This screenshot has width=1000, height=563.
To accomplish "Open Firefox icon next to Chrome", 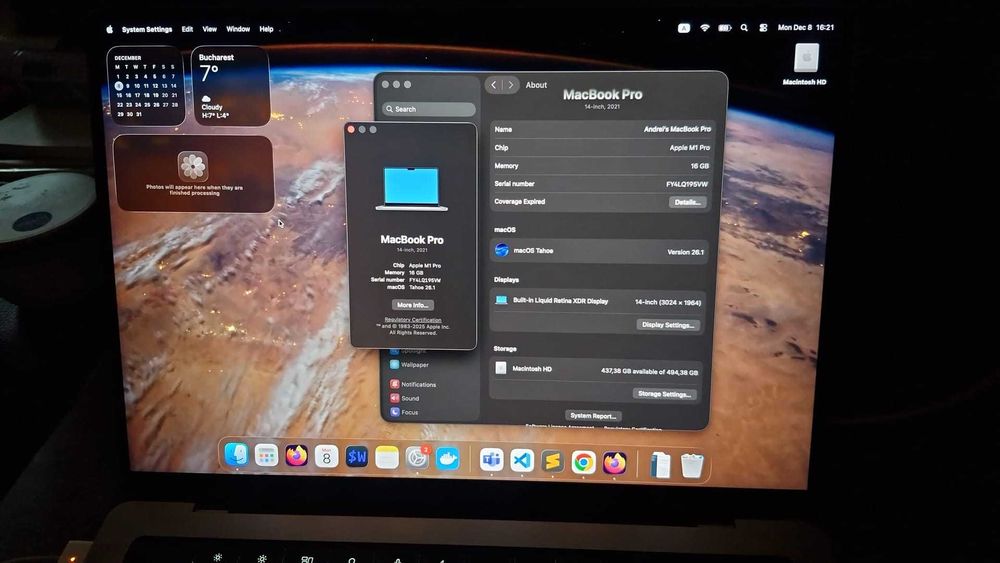I will [x=614, y=463].
